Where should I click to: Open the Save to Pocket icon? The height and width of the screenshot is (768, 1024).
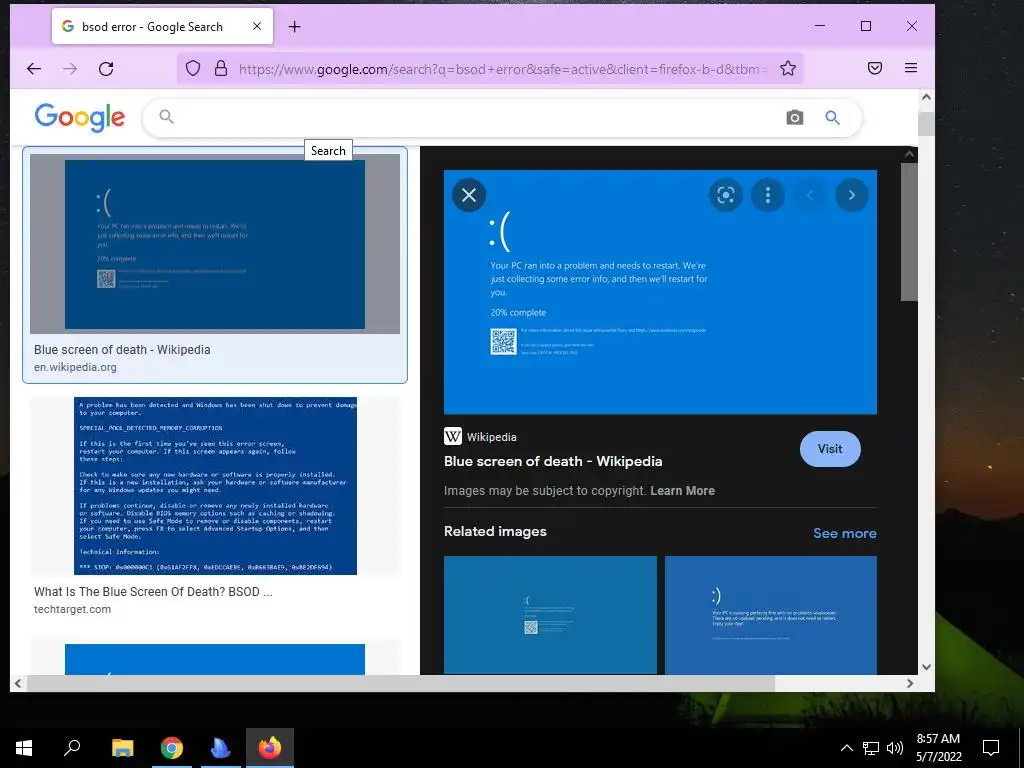(875, 69)
